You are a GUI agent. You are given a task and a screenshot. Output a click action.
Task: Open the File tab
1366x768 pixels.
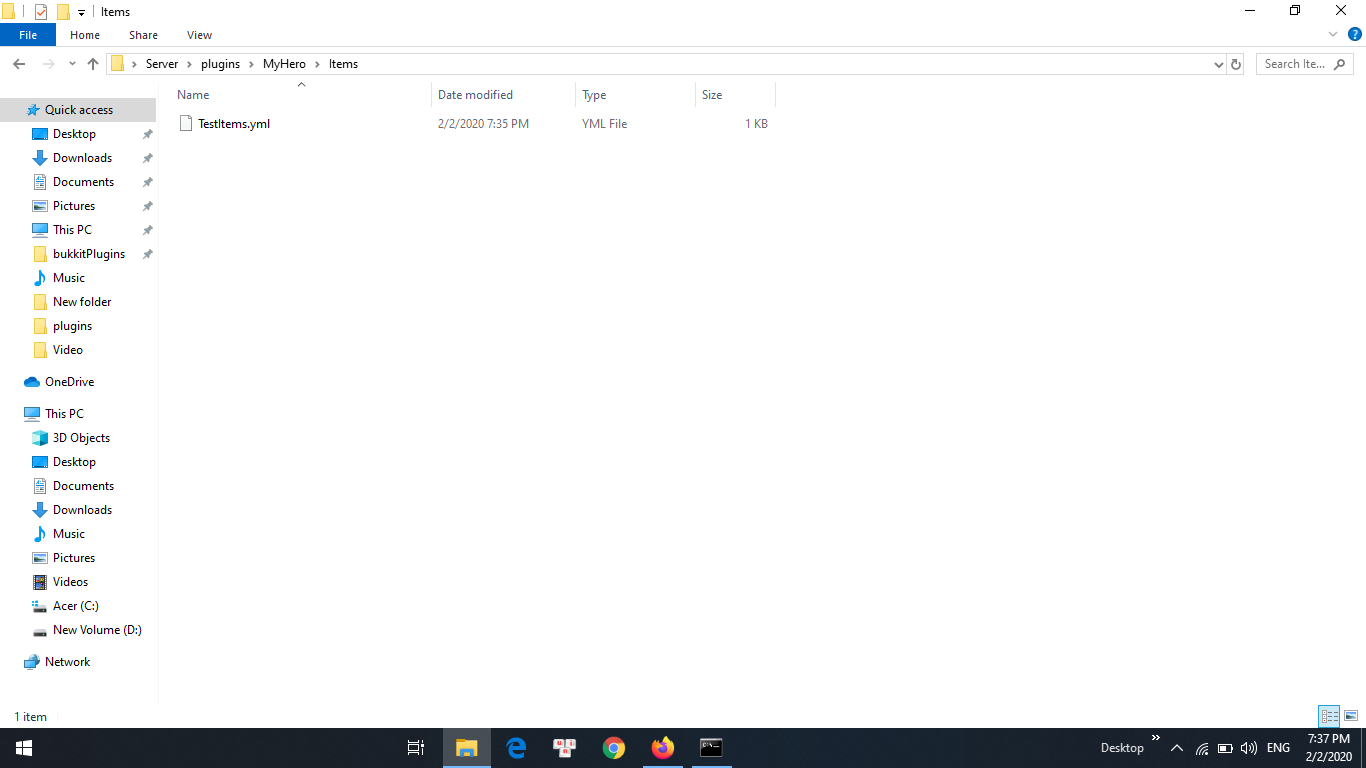click(x=28, y=35)
